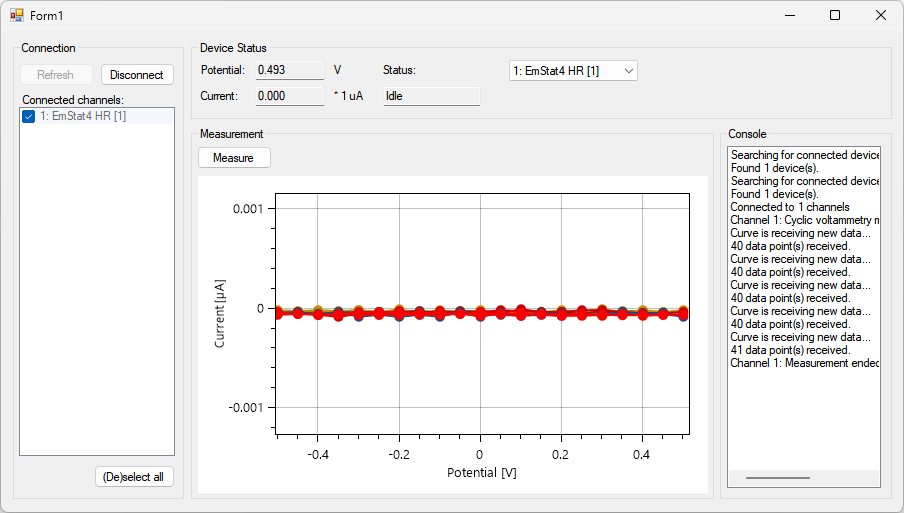Start a measurement with the Measure button
Image resolution: width=904 pixels, height=513 pixels.
[234, 158]
